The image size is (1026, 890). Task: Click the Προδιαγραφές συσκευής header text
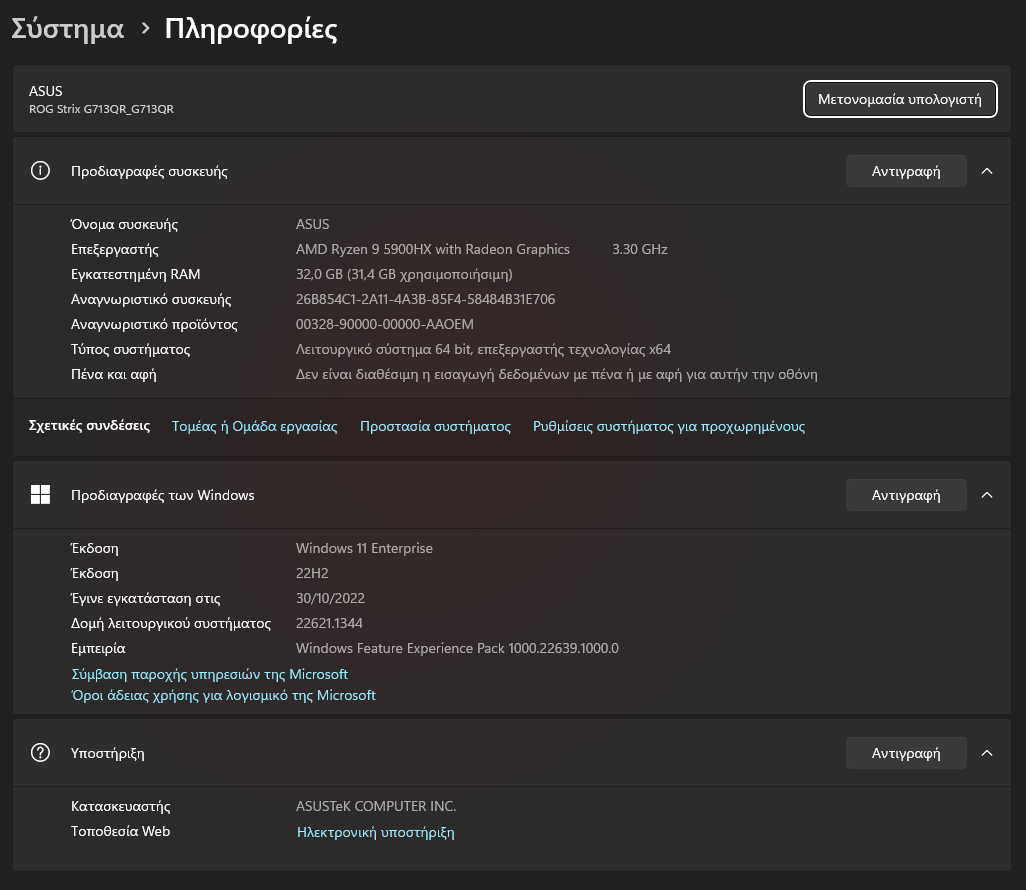tap(149, 171)
